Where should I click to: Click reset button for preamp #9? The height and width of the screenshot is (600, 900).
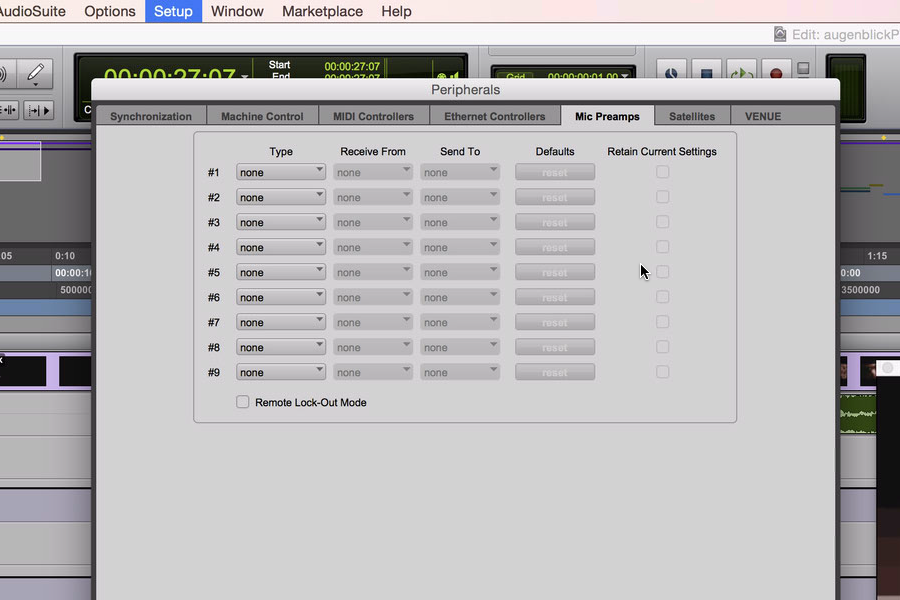tap(554, 372)
